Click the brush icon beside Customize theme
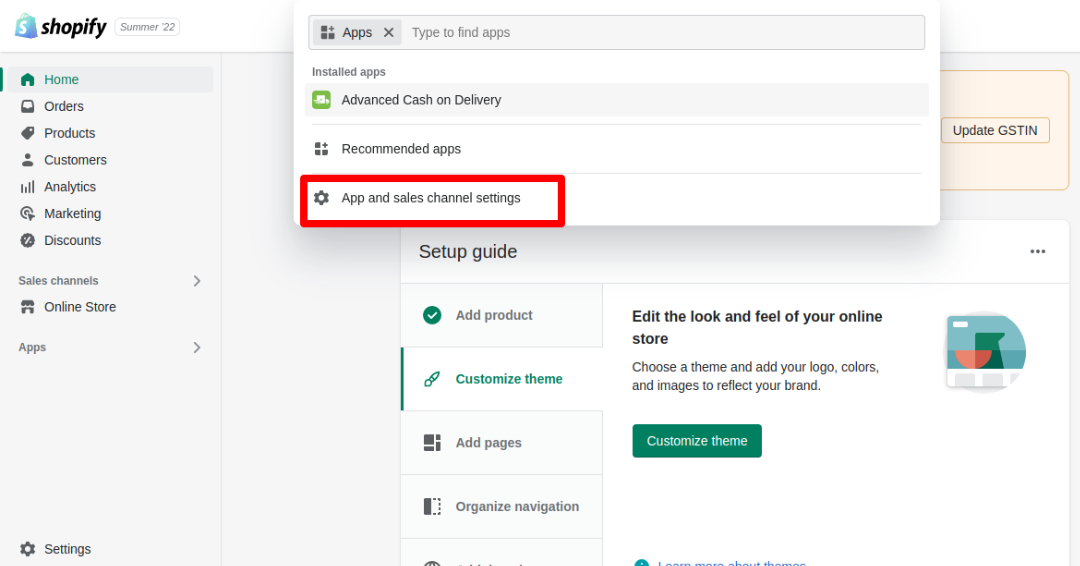The image size is (1080, 566). pos(432,379)
